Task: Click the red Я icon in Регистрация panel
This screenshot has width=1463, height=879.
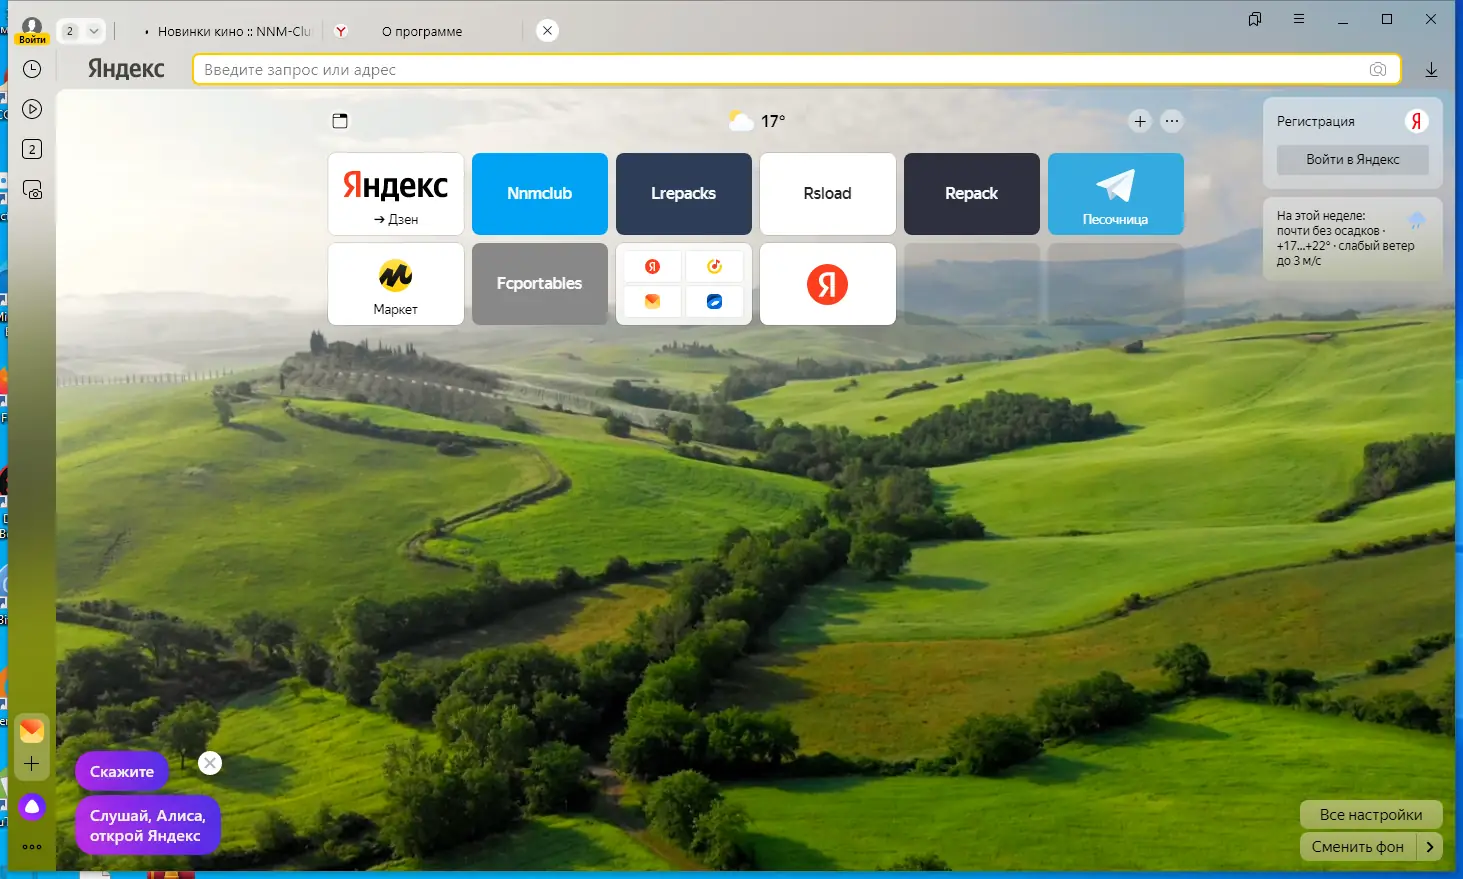Action: [1416, 121]
